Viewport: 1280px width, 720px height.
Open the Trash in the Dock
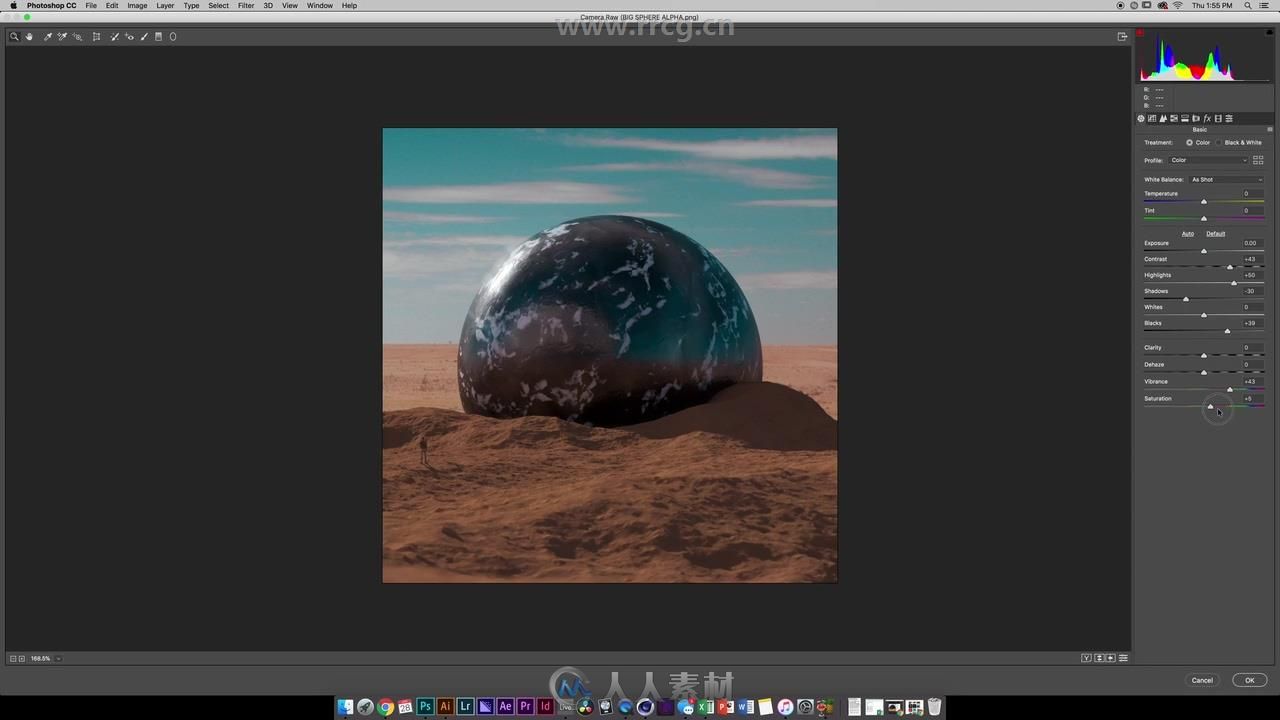934,707
